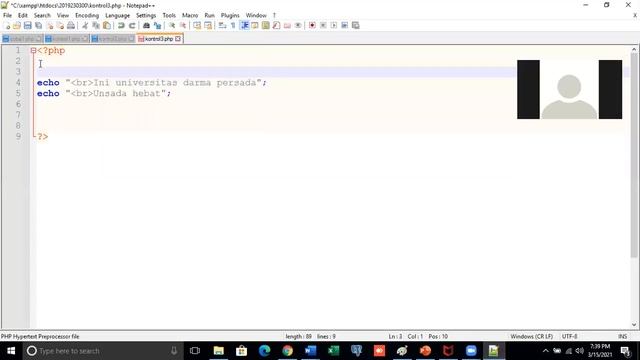The height and width of the screenshot is (360, 640).
Task: Click the Stop Recording macro icon
Action: [x=323, y=25]
